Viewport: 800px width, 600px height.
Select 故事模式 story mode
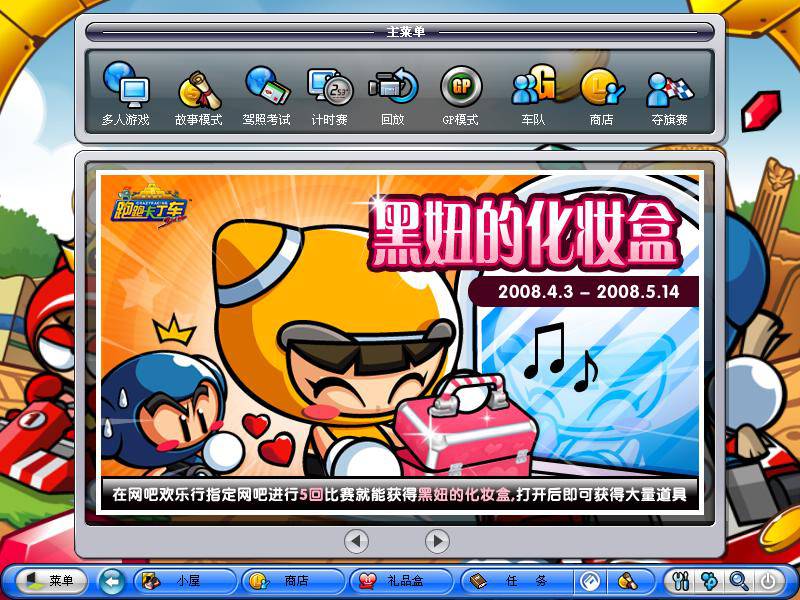(198, 97)
